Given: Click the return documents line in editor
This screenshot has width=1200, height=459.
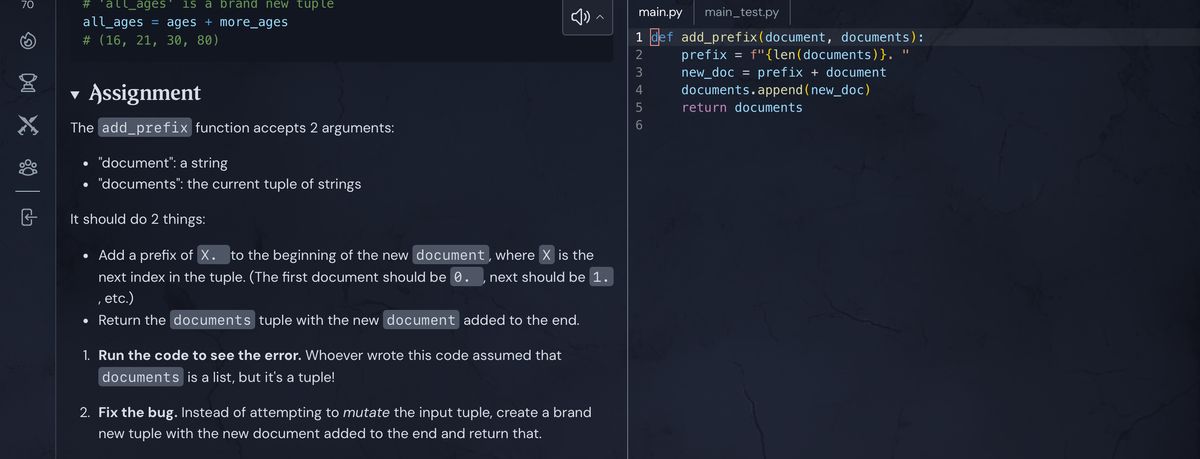Looking at the screenshot, I should pyautogui.click(x=741, y=107).
